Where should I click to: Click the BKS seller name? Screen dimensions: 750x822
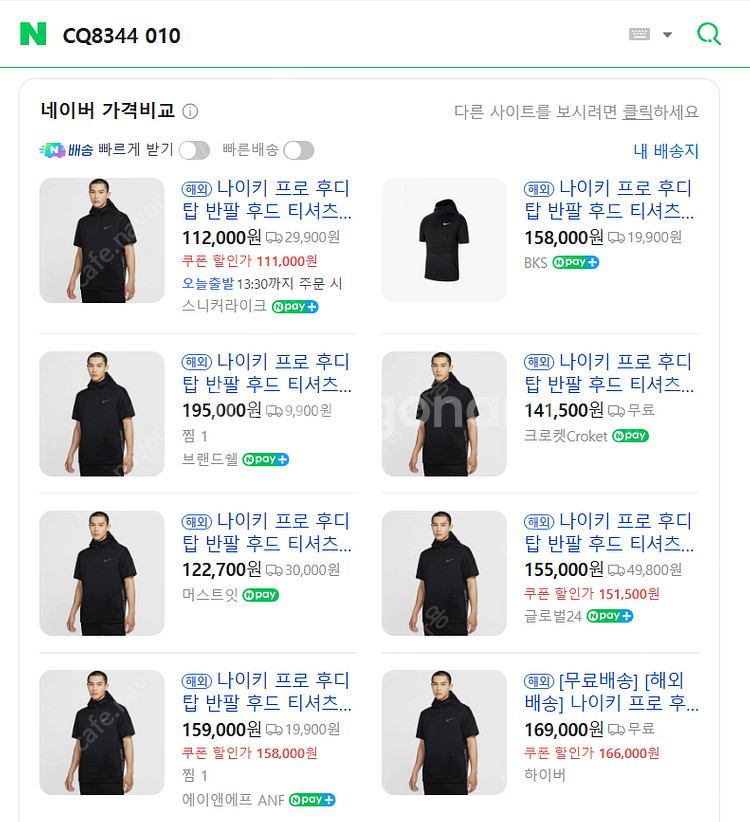(536, 263)
